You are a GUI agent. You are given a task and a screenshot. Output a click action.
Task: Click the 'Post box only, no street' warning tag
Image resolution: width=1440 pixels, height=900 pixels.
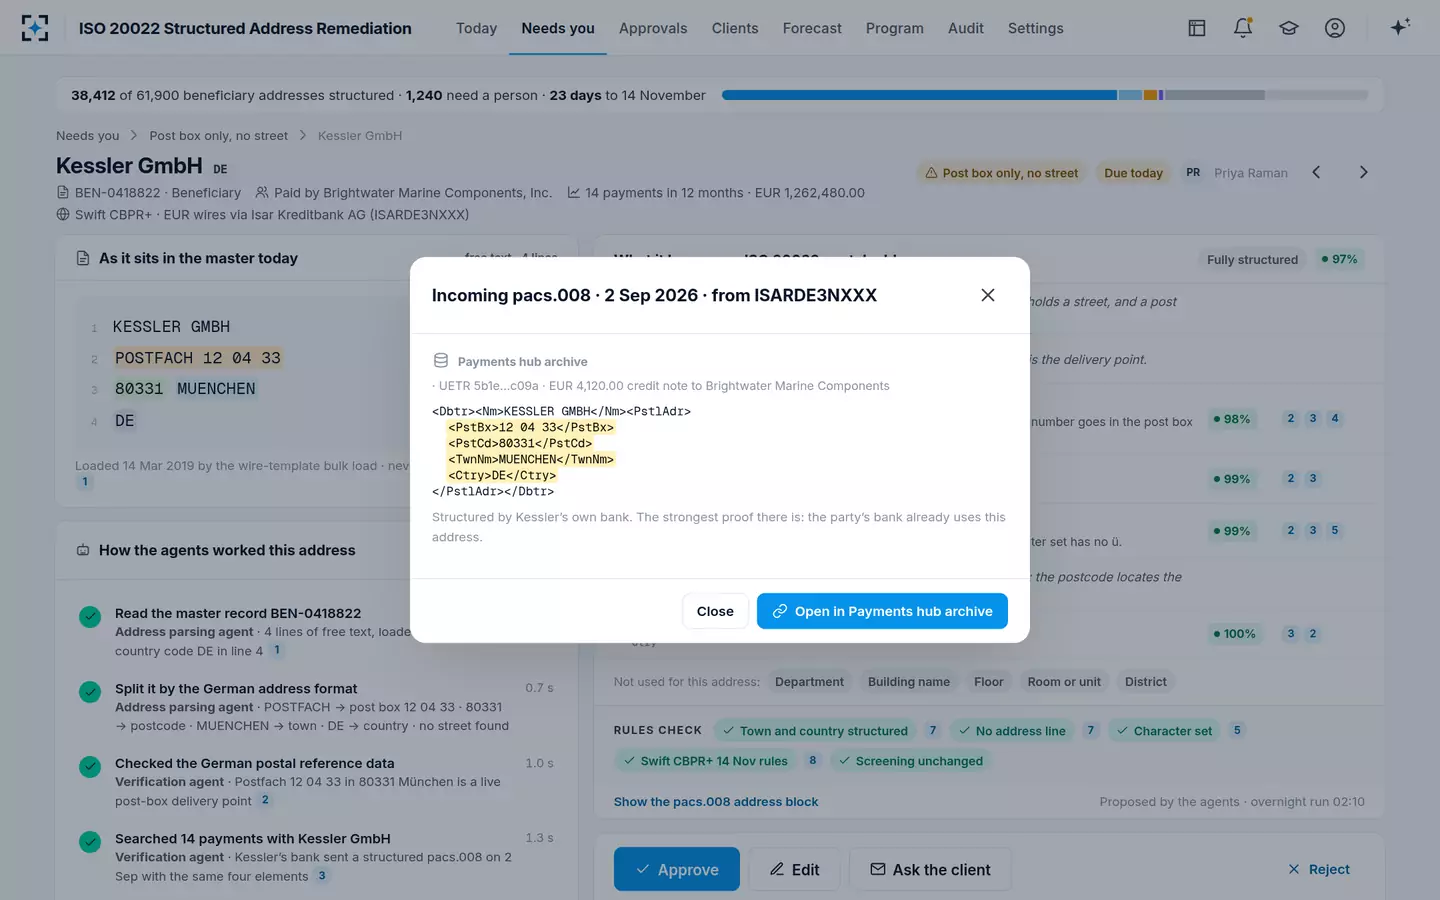[x=1002, y=172]
